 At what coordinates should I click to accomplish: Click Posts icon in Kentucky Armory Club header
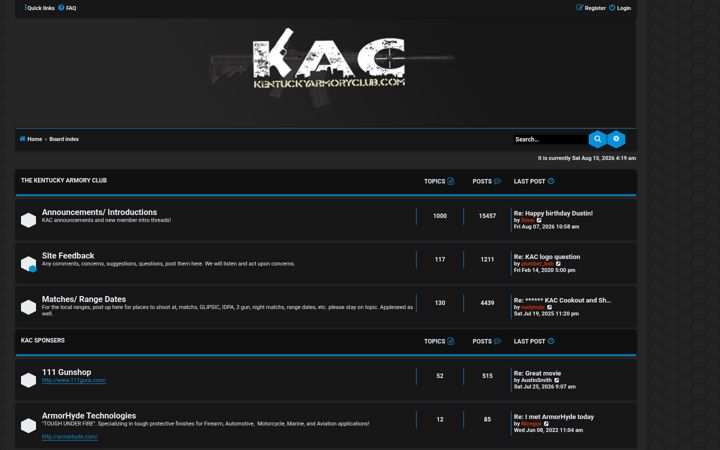(x=497, y=181)
